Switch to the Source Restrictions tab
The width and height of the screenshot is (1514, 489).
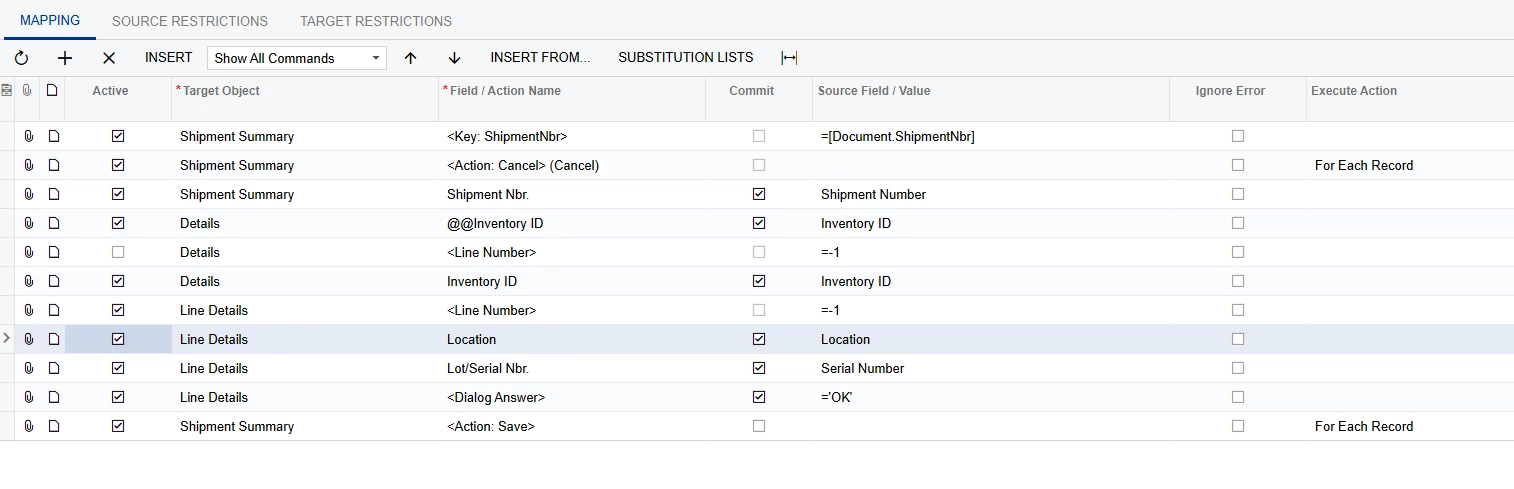tap(190, 21)
